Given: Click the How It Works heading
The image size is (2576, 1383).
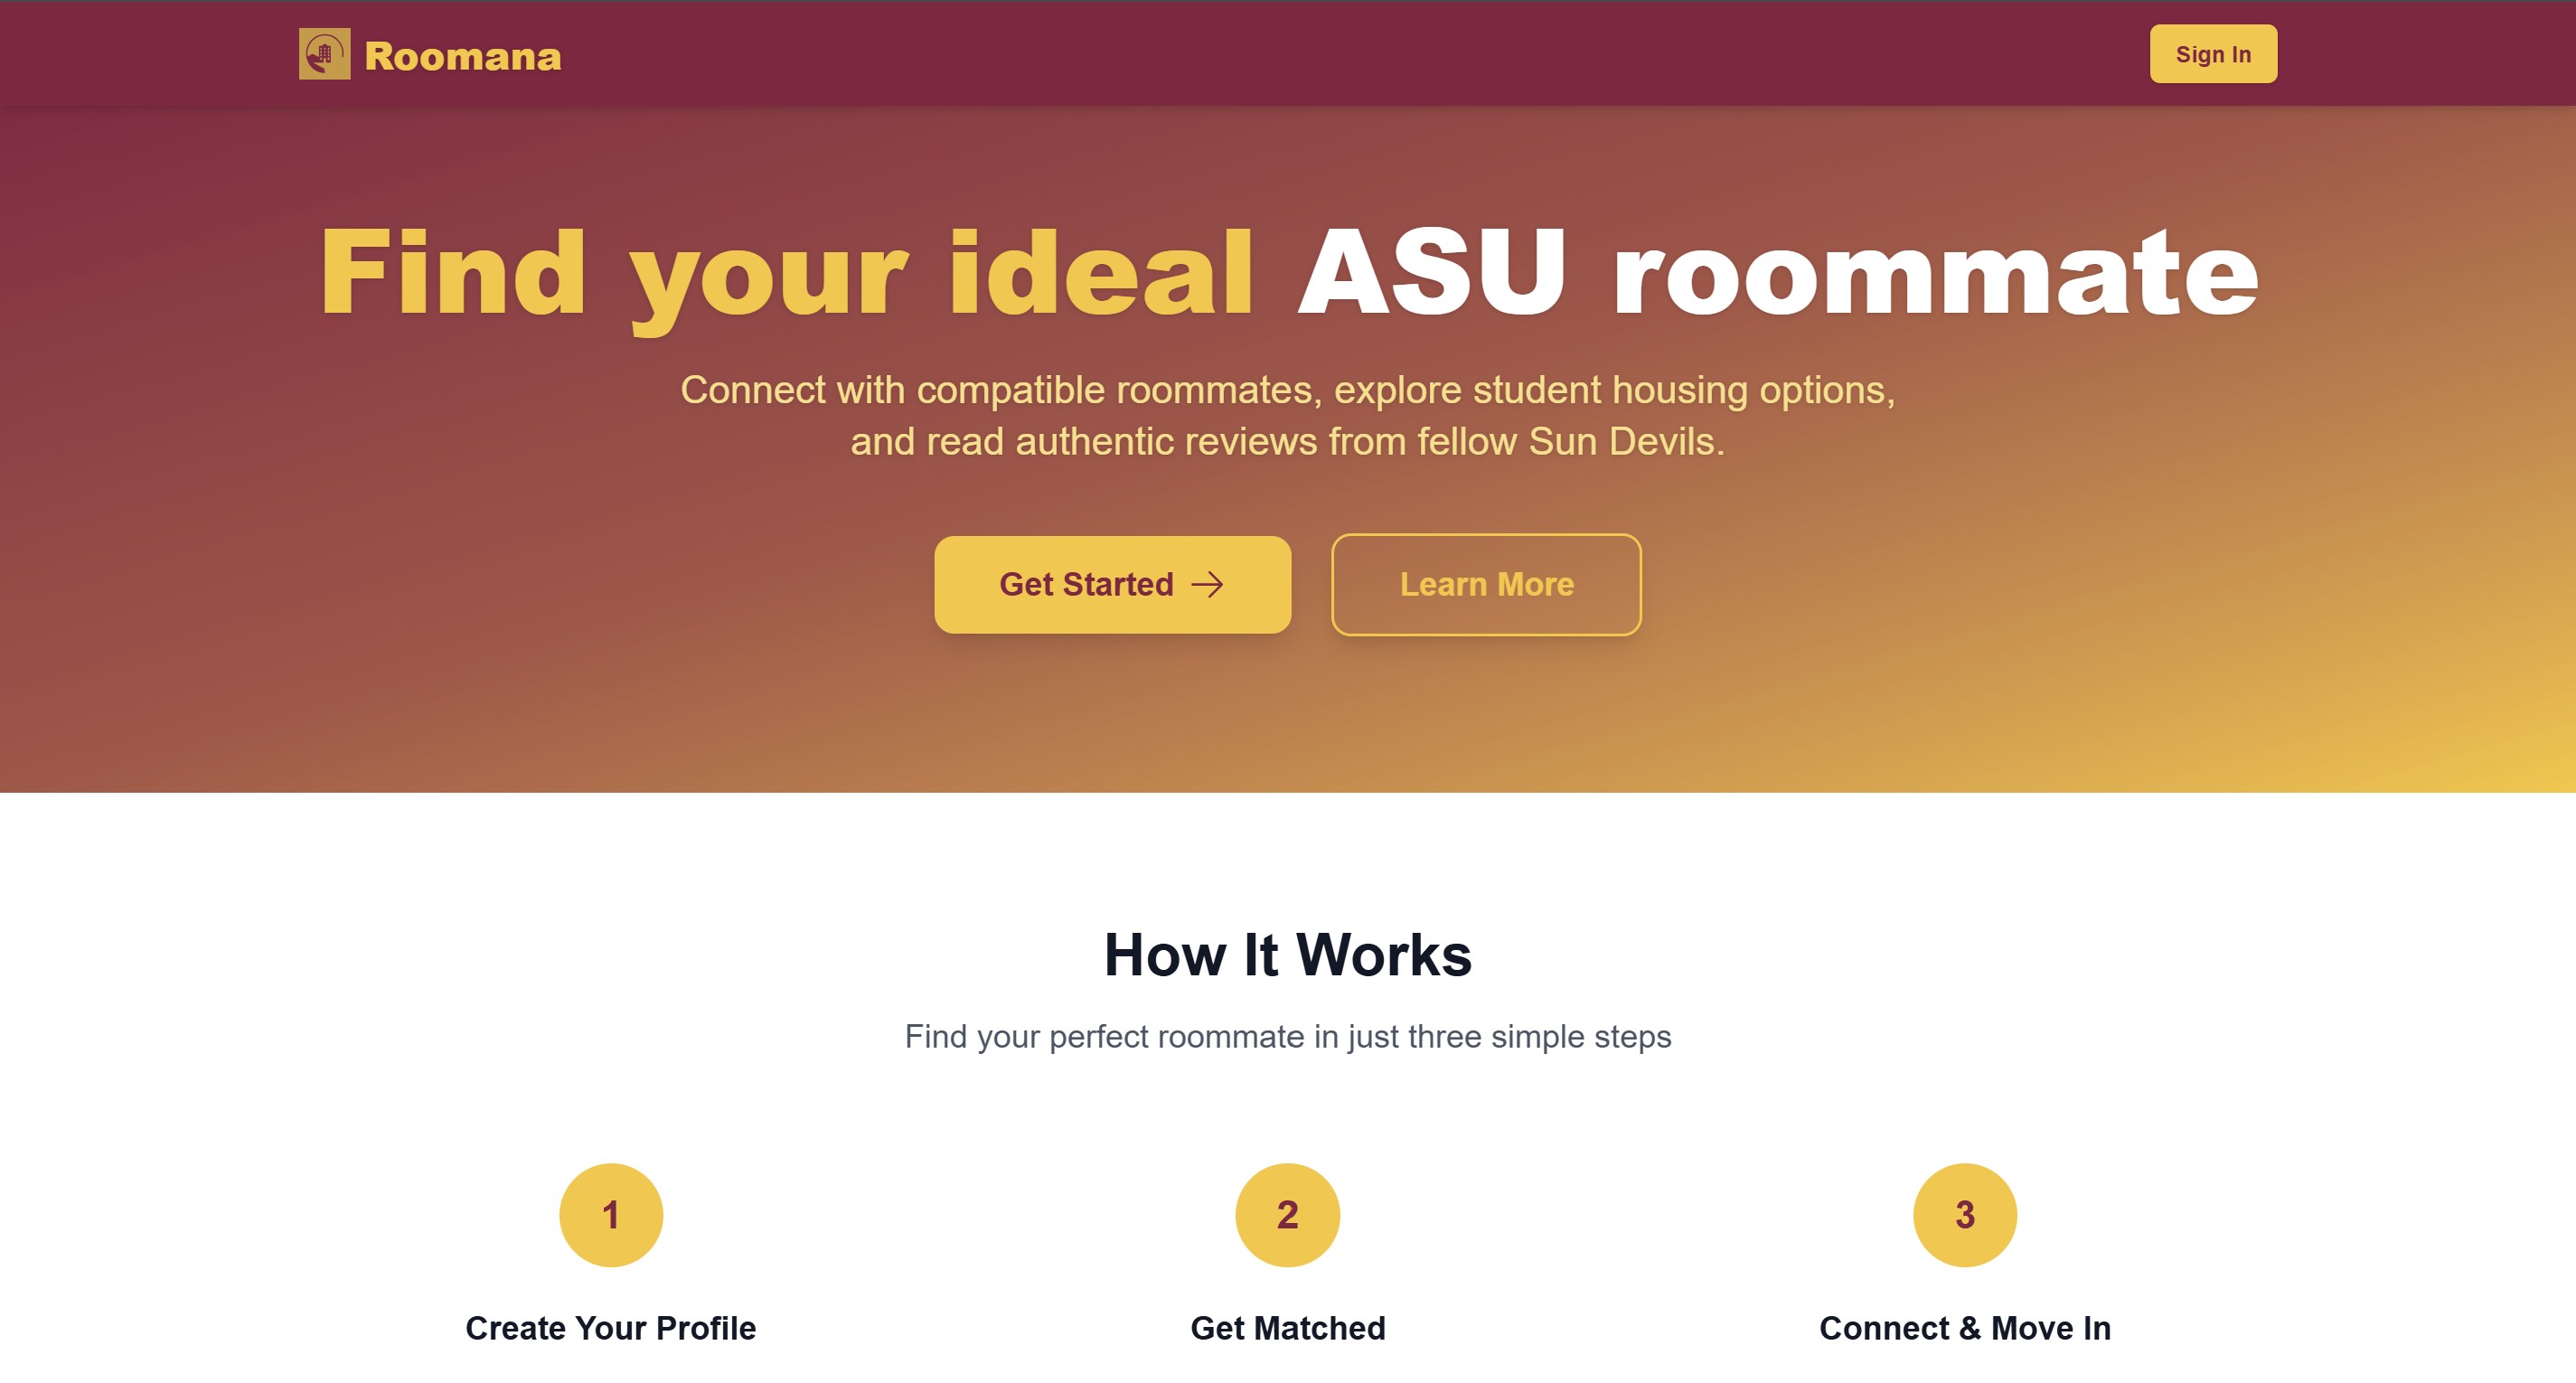Looking at the screenshot, I should pos(1288,955).
